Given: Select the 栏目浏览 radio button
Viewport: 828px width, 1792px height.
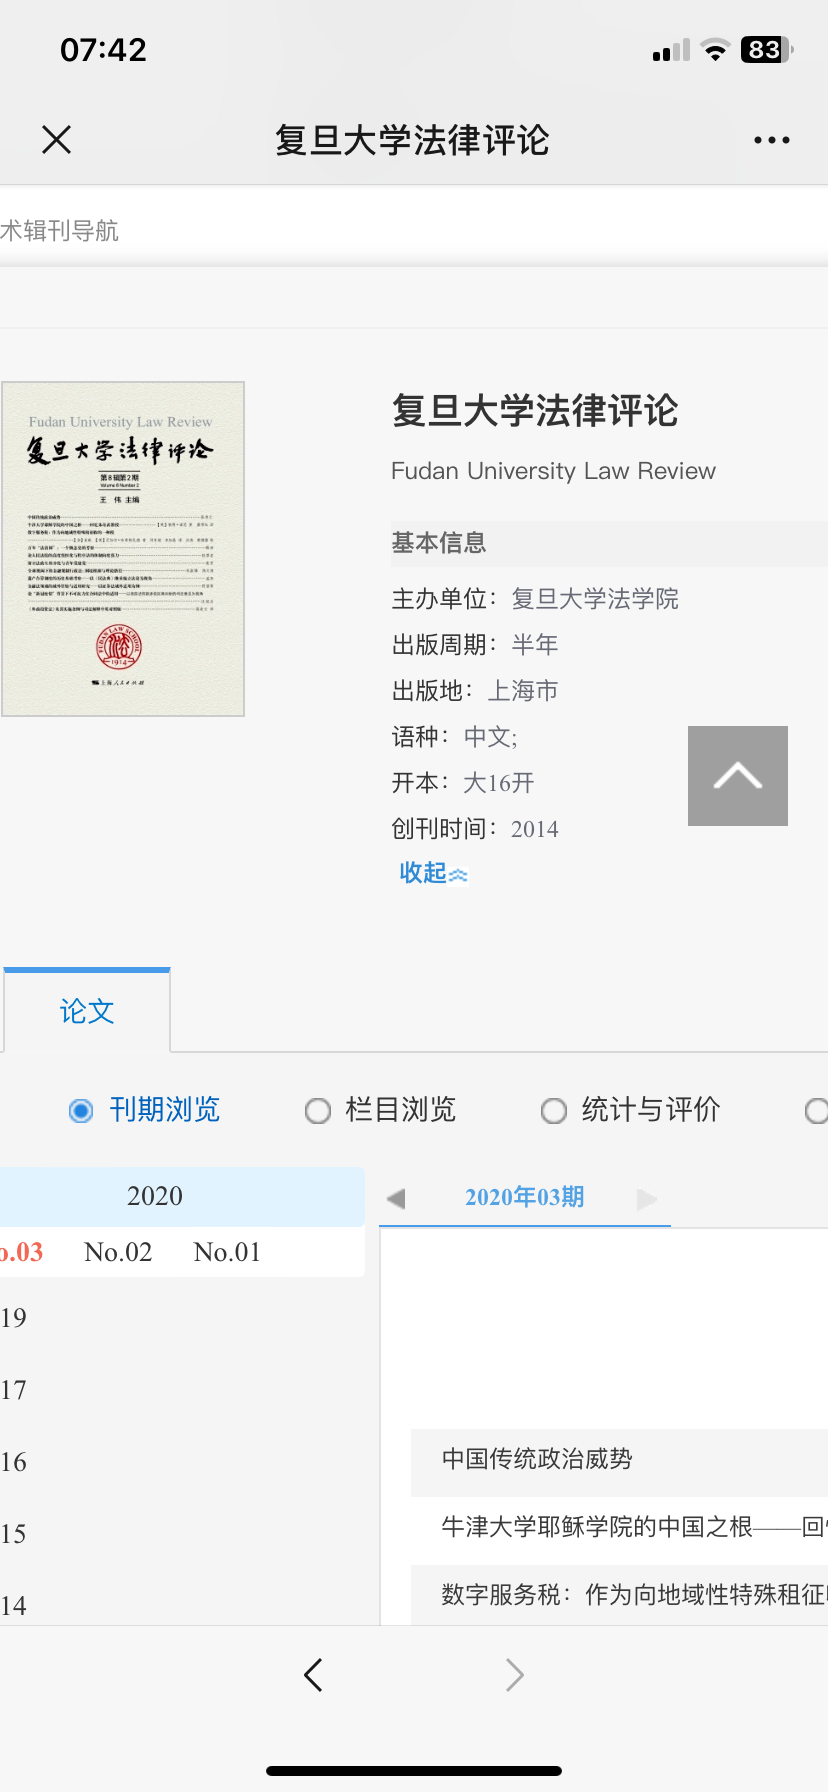Looking at the screenshot, I should [x=318, y=1111].
